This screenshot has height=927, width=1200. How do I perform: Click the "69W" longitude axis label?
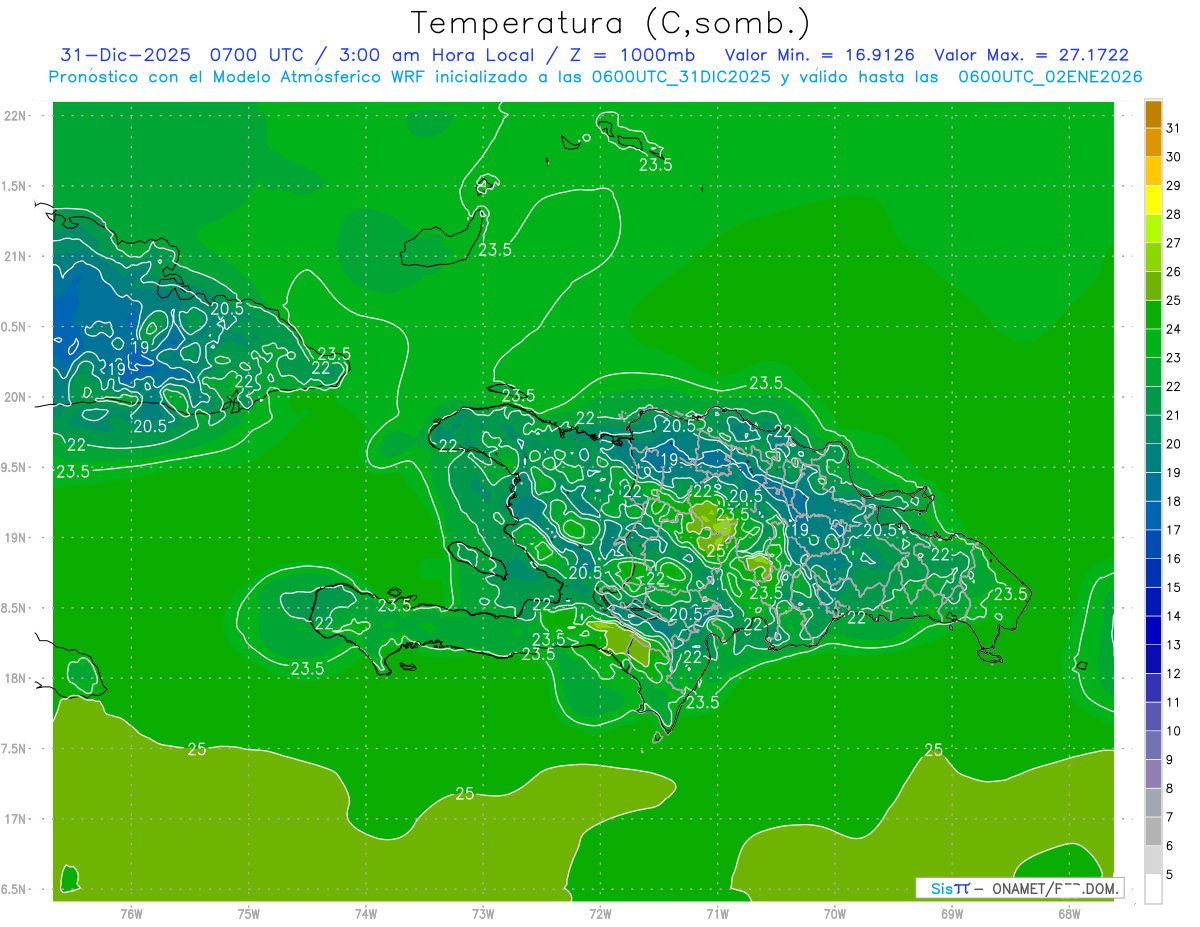(x=951, y=914)
